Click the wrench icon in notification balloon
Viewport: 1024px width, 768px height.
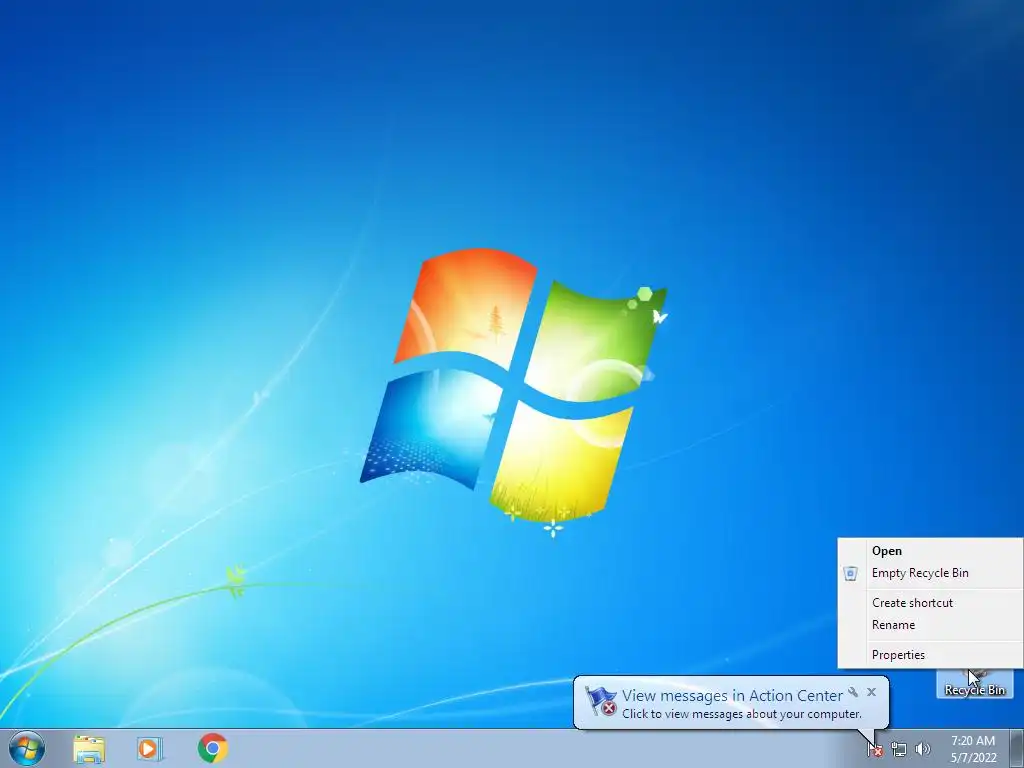click(x=853, y=692)
